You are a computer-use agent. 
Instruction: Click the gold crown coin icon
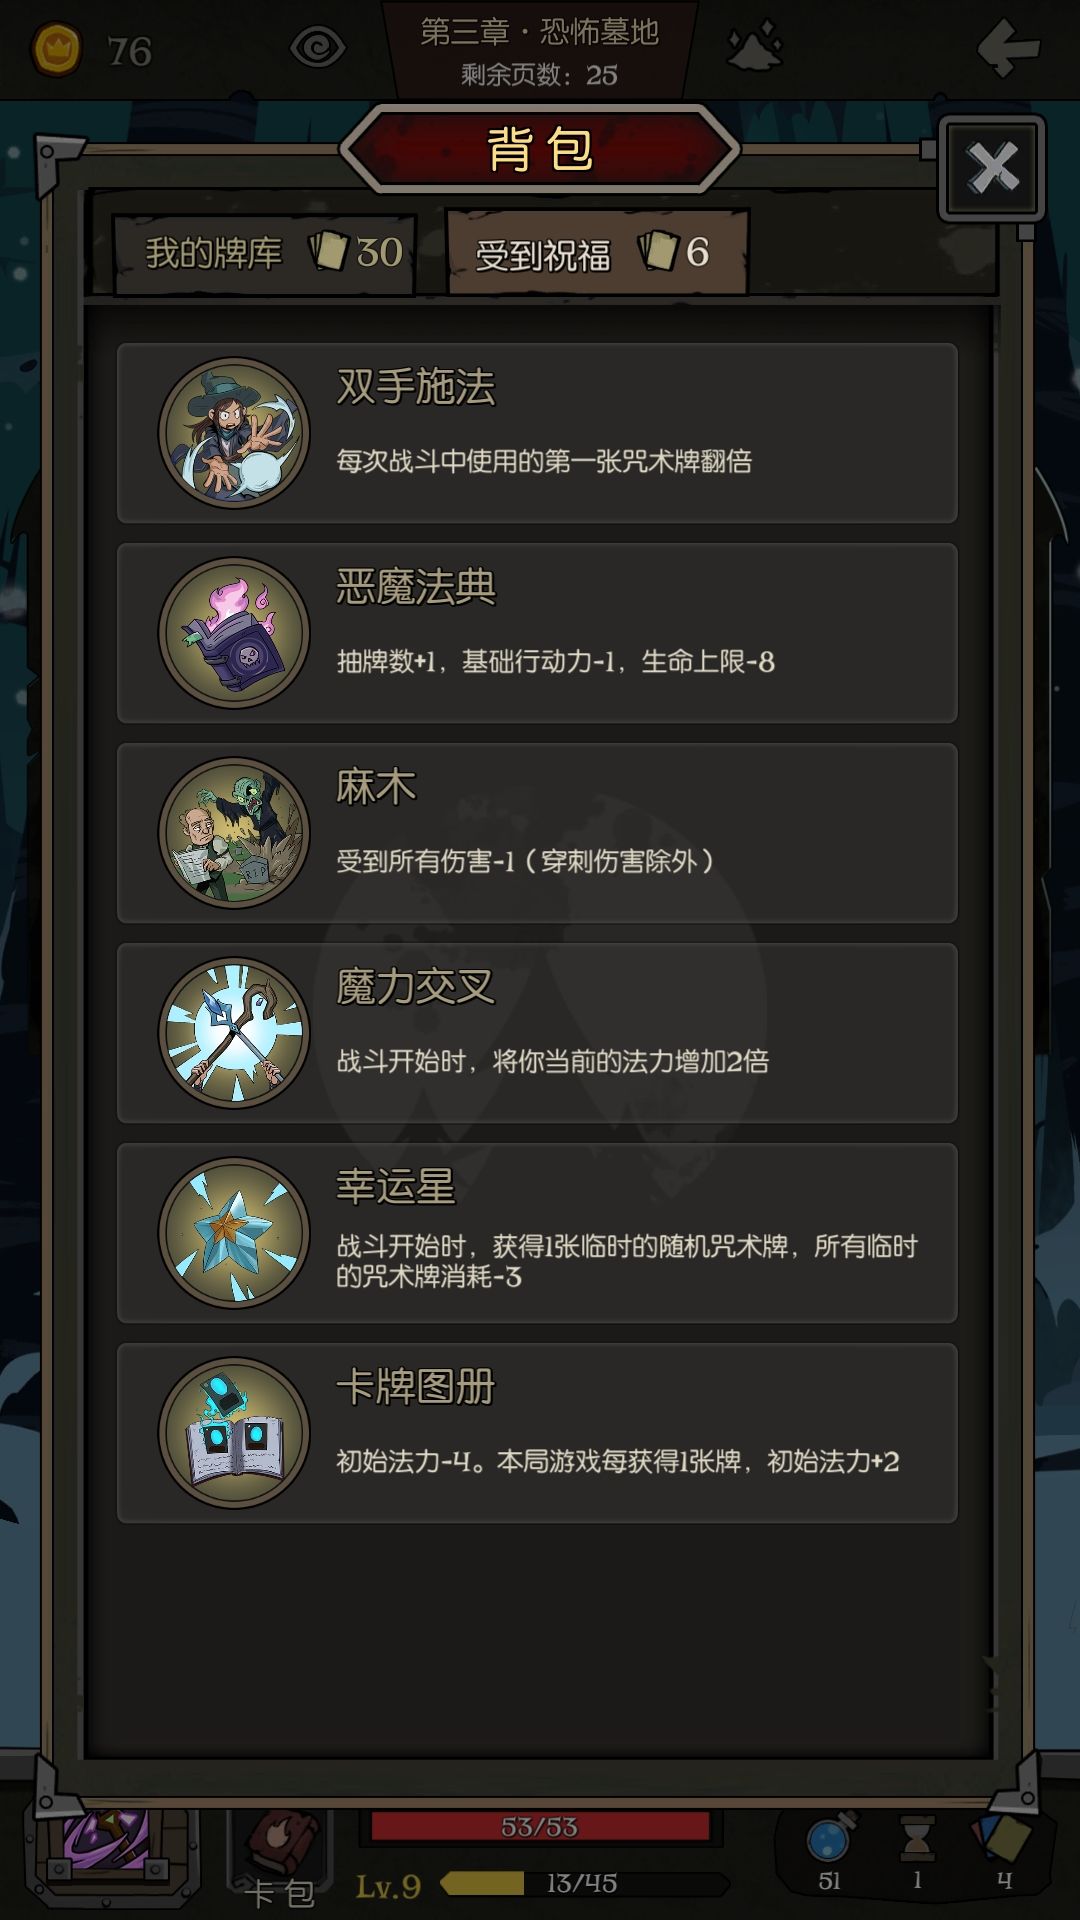pyautogui.click(x=57, y=49)
